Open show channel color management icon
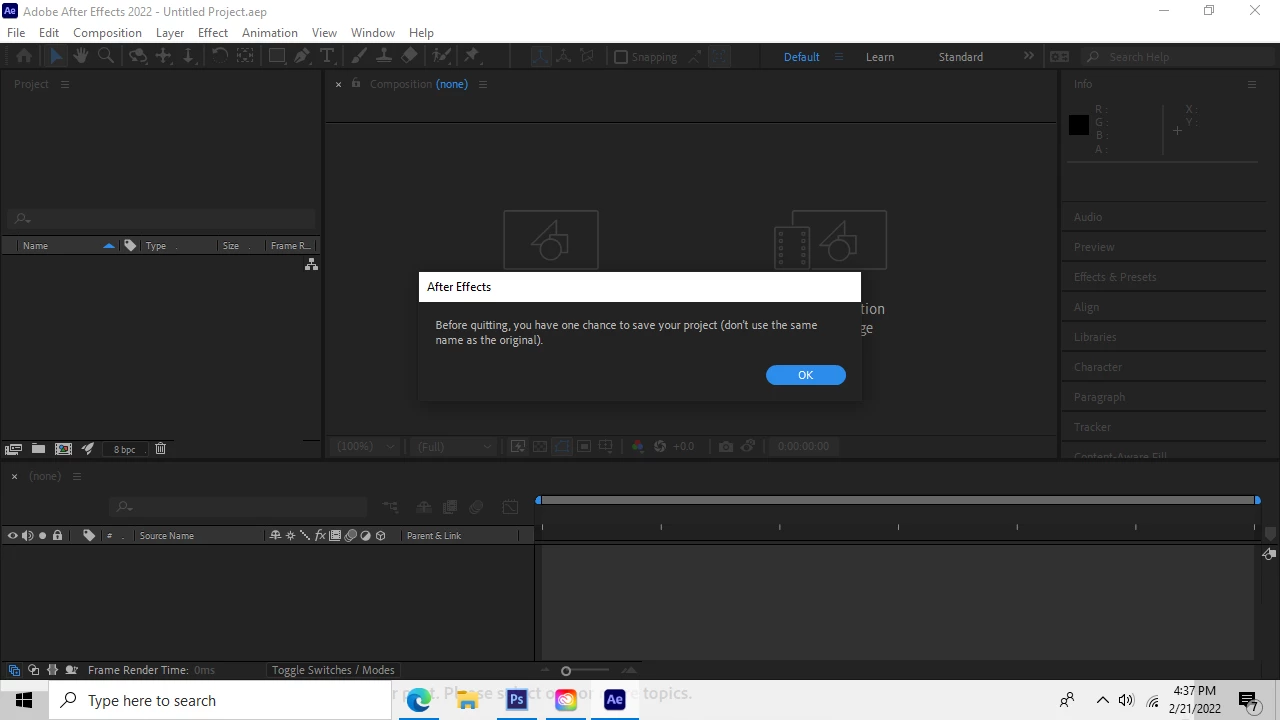Viewport: 1280px width, 720px height. [637, 446]
